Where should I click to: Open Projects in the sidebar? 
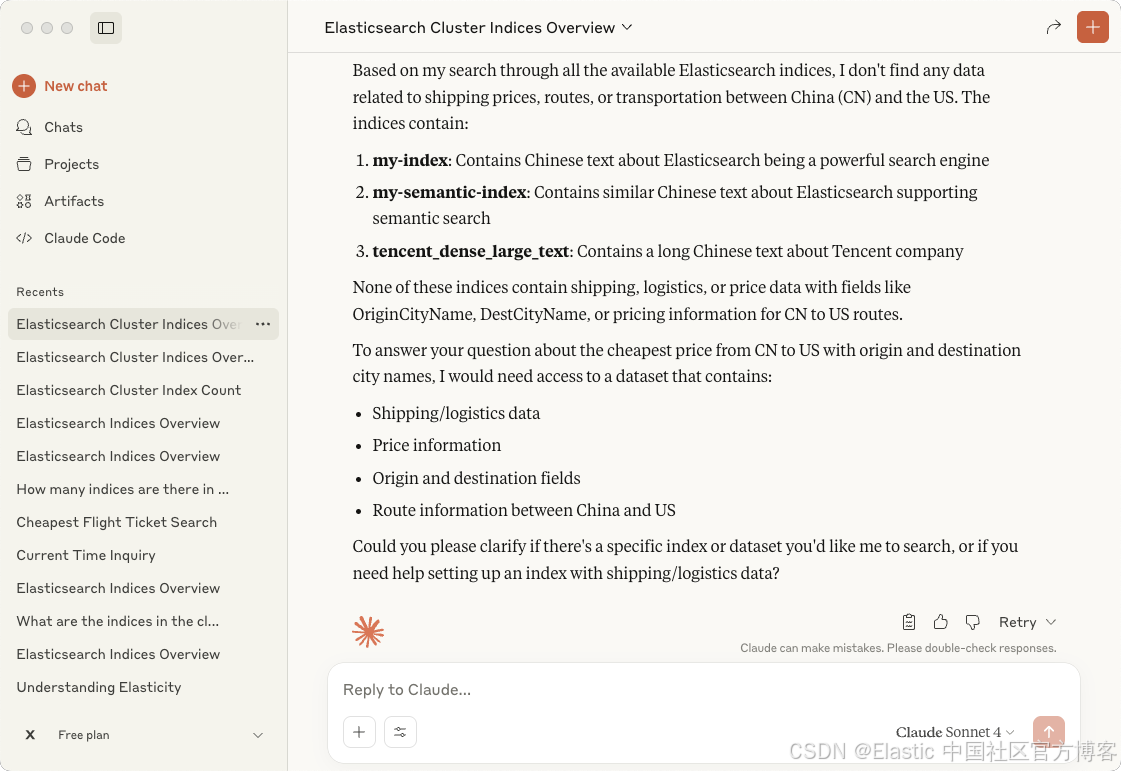[x=71, y=164]
